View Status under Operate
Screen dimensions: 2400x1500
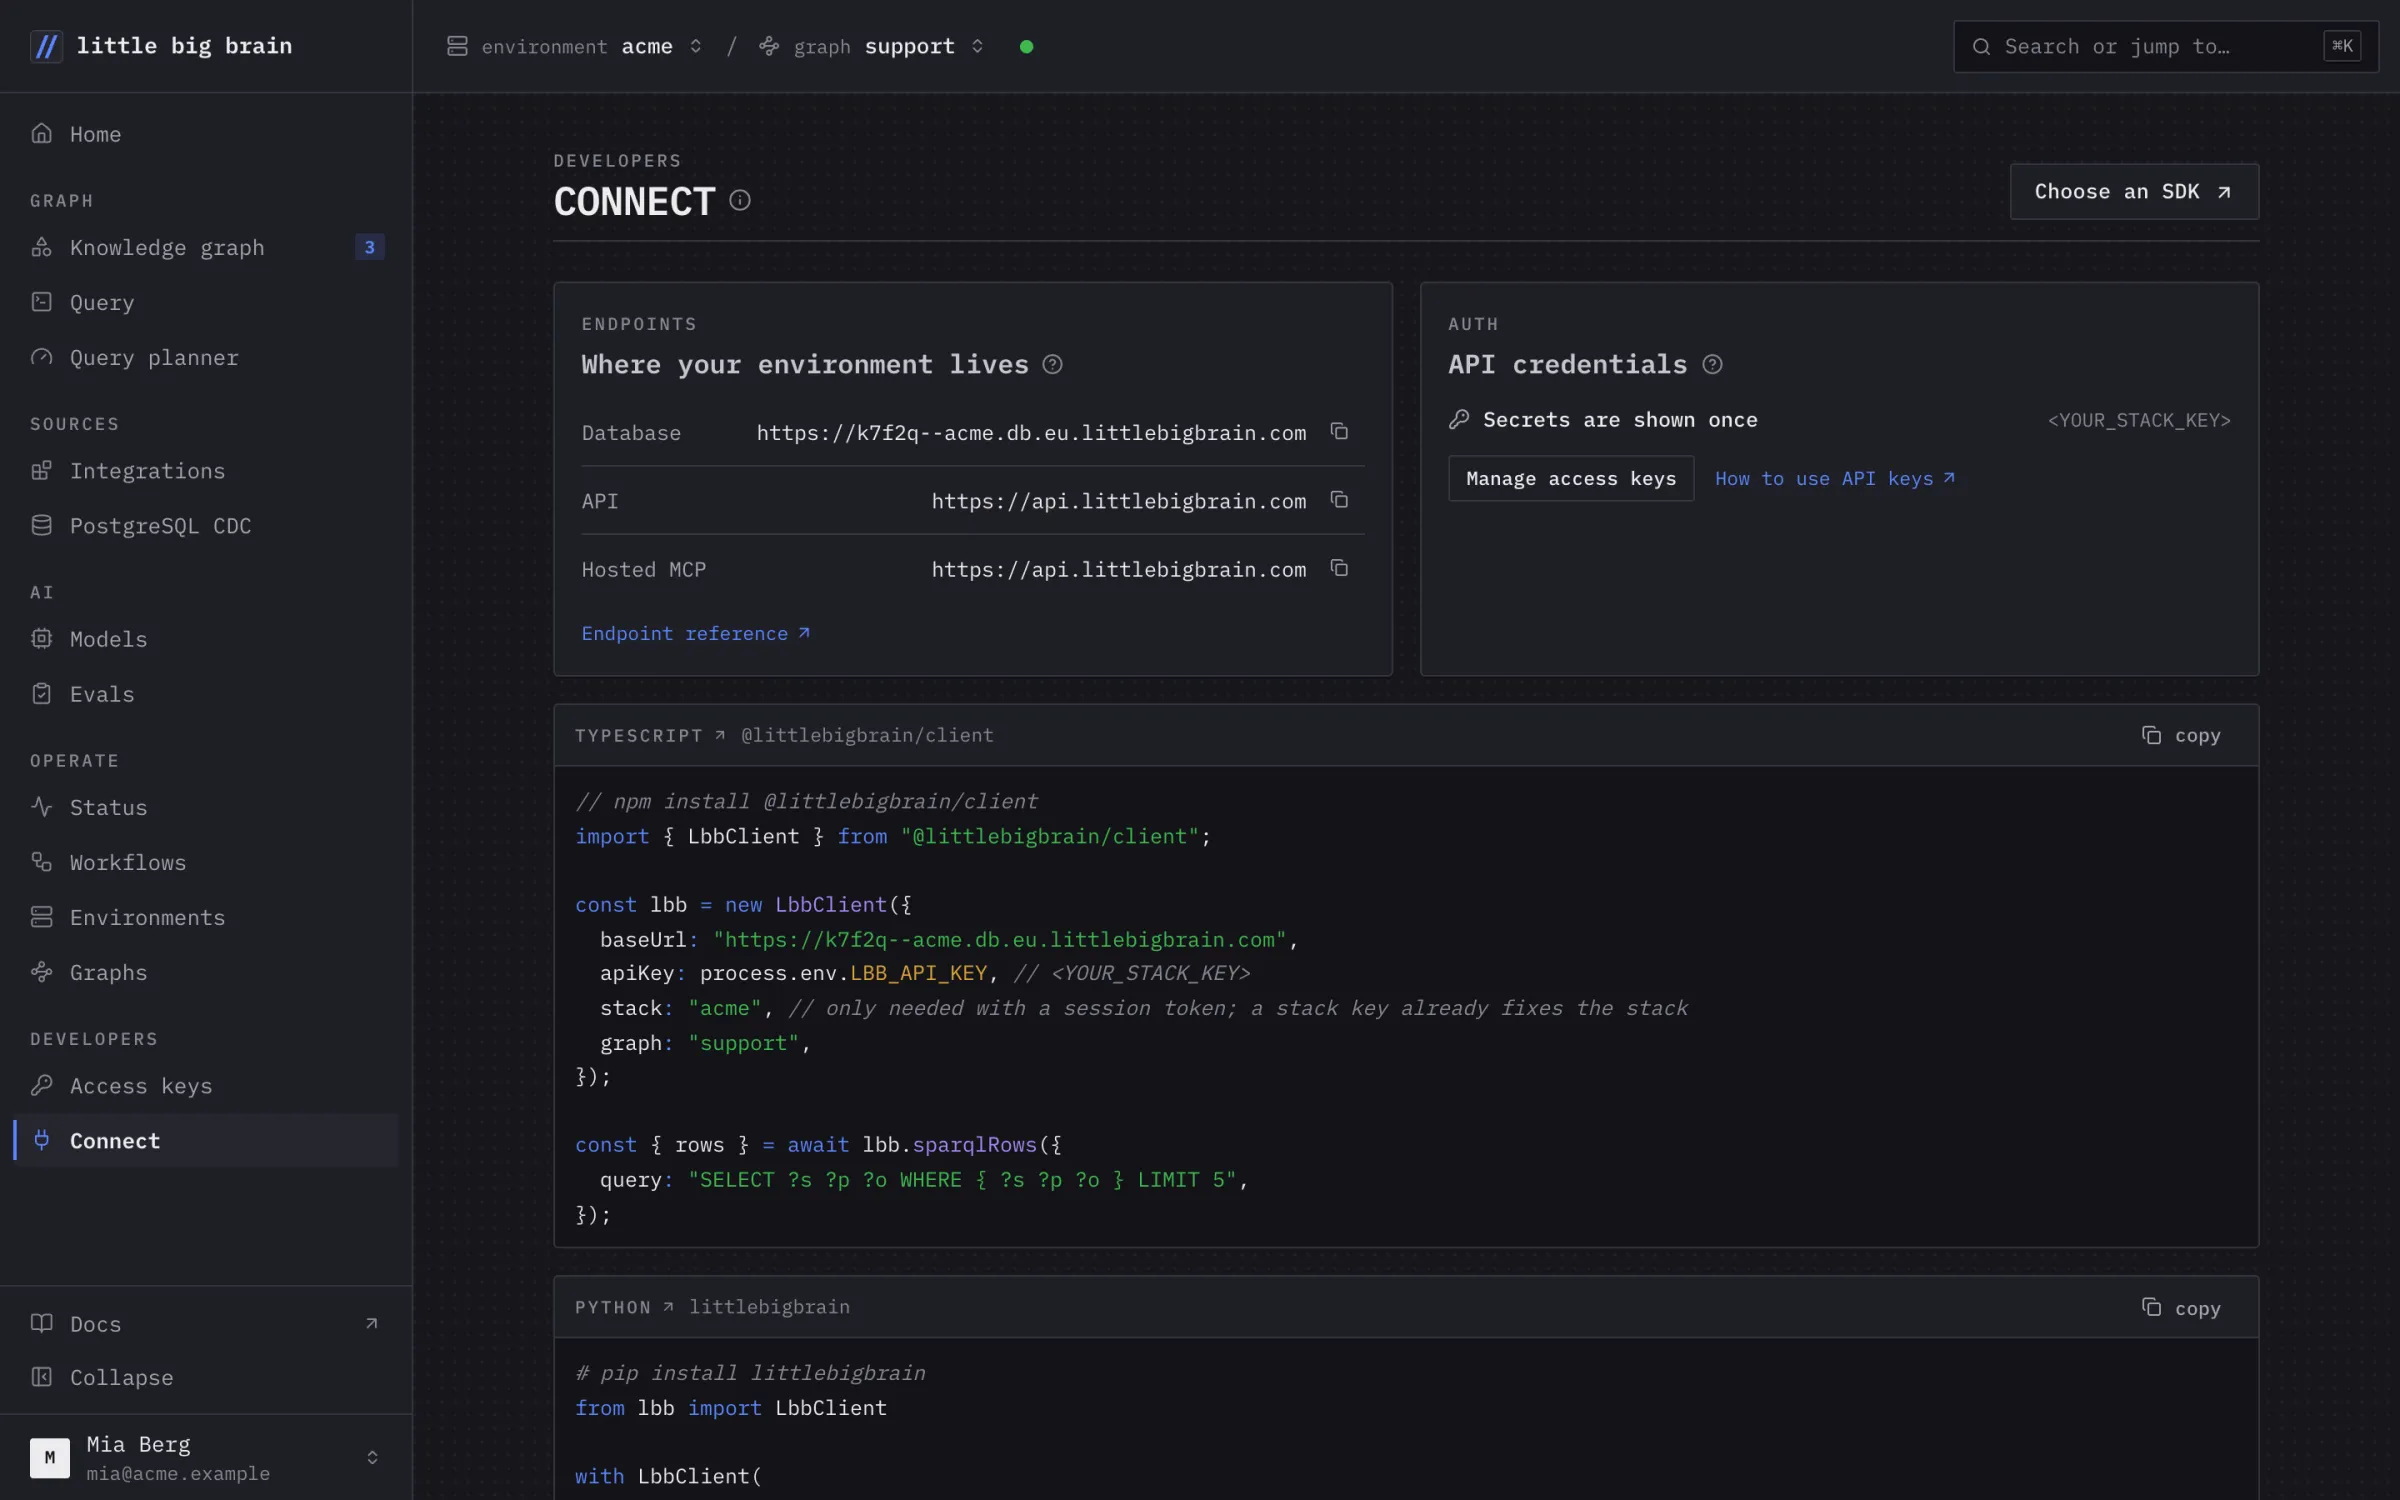click(206, 807)
